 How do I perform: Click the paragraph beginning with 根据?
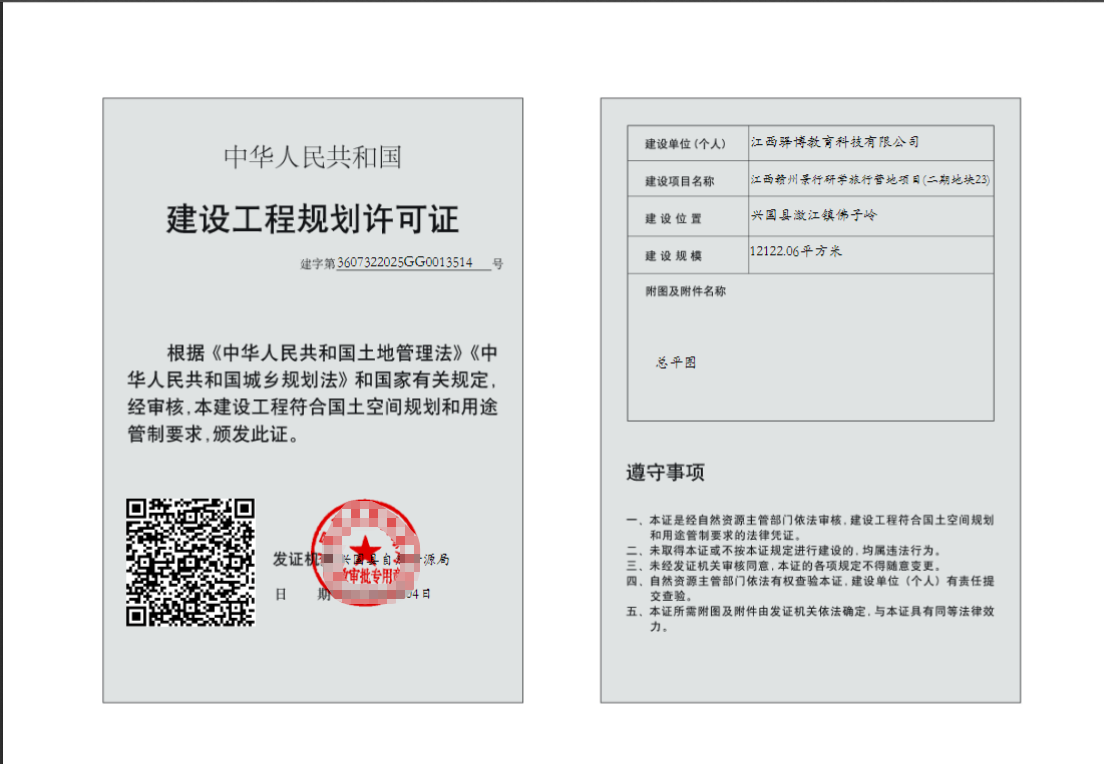(312, 394)
